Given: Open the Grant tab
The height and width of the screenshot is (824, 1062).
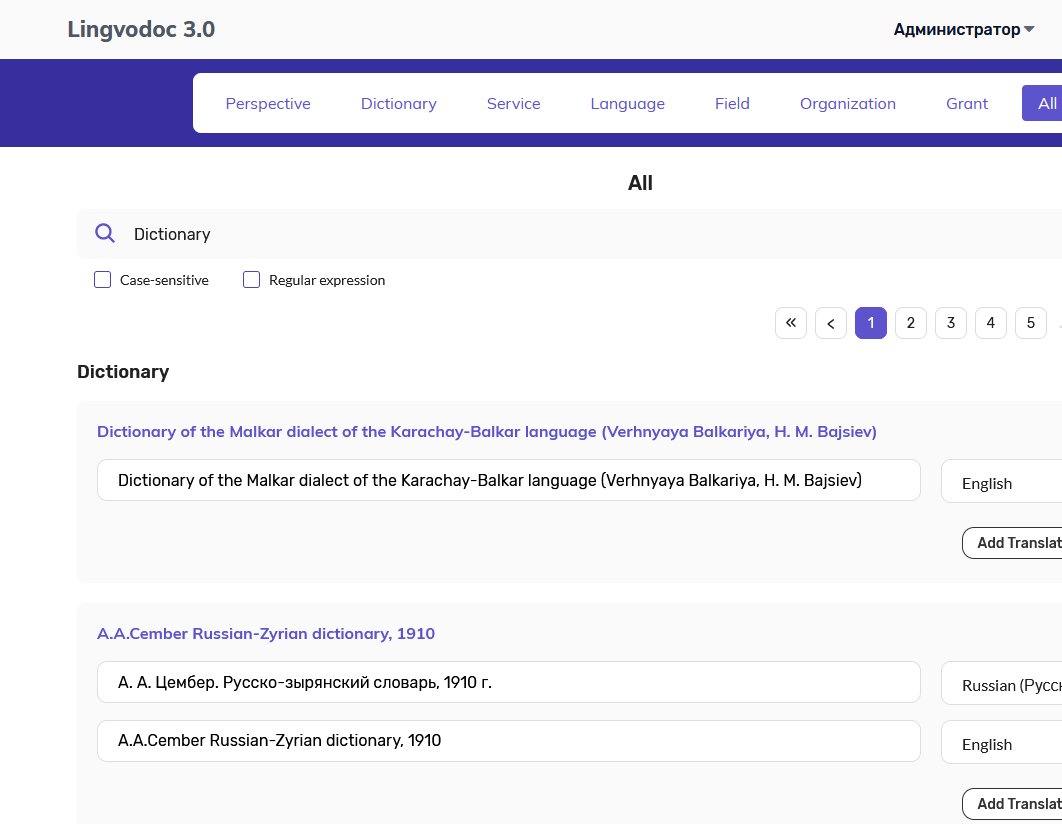Looking at the screenshot, I should [x=966, y=103].
